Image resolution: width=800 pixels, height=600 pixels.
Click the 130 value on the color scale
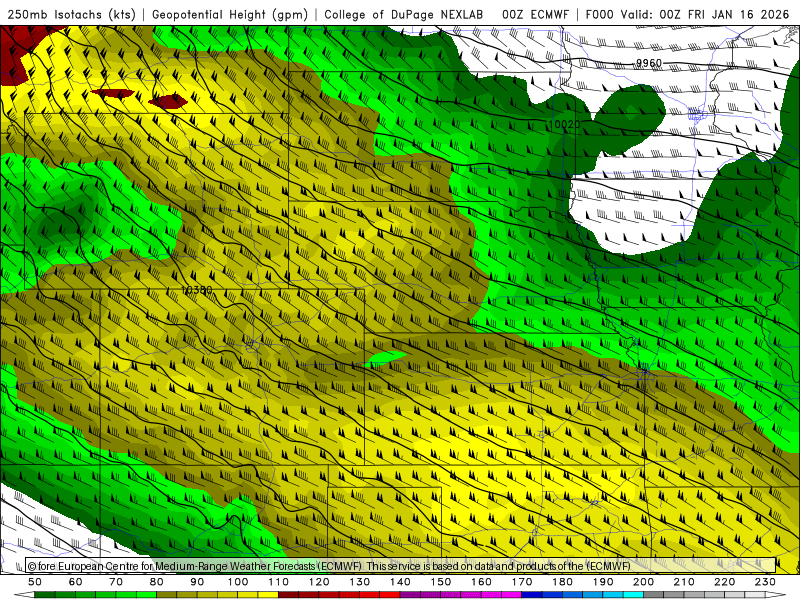pos(360,582)
